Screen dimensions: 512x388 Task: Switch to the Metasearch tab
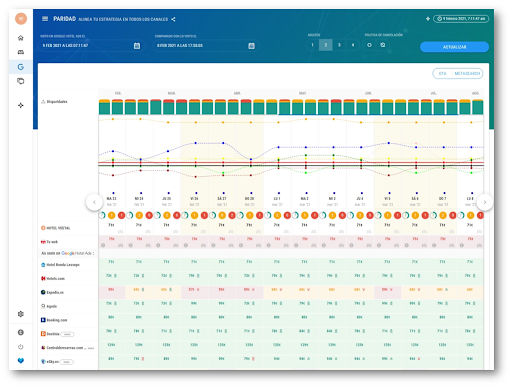pyautogui.click(x=467, y=74)
